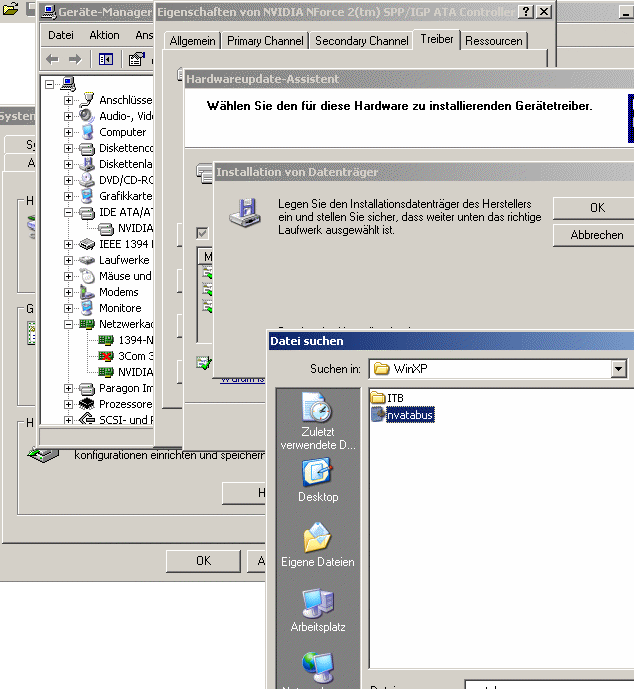Expand the Anschlüsse tree node
This screenshot has height=689, width=634.
(68, 100)
